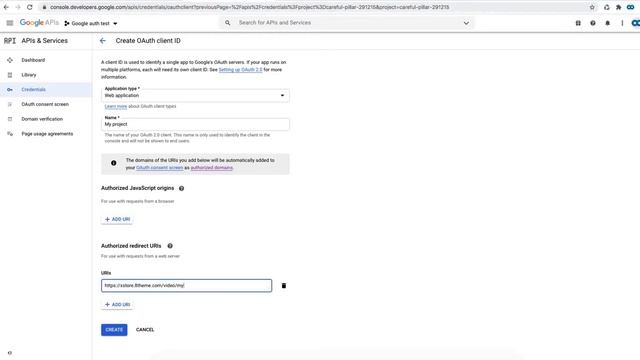Click ADD URI under redirect URIs
Viewport: 640px width, 360px height.
point(117,304)
